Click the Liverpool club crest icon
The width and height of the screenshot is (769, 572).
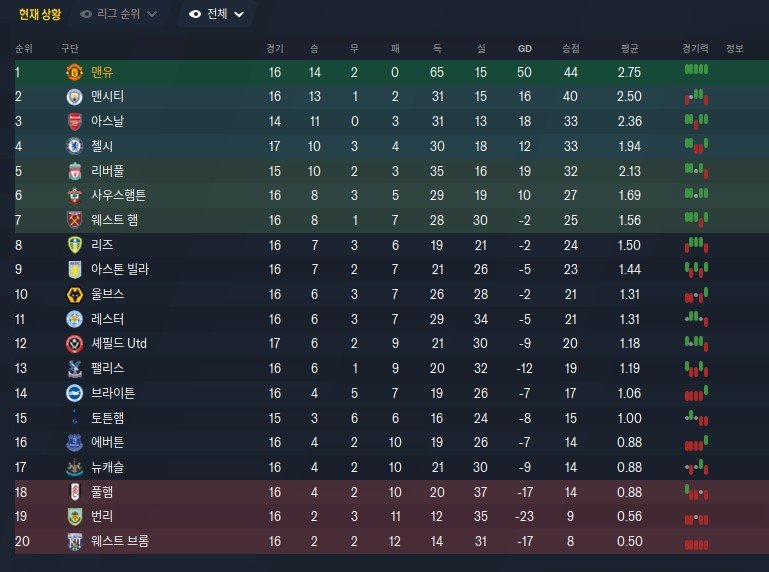pyautogui.click(x=75, y=171)
